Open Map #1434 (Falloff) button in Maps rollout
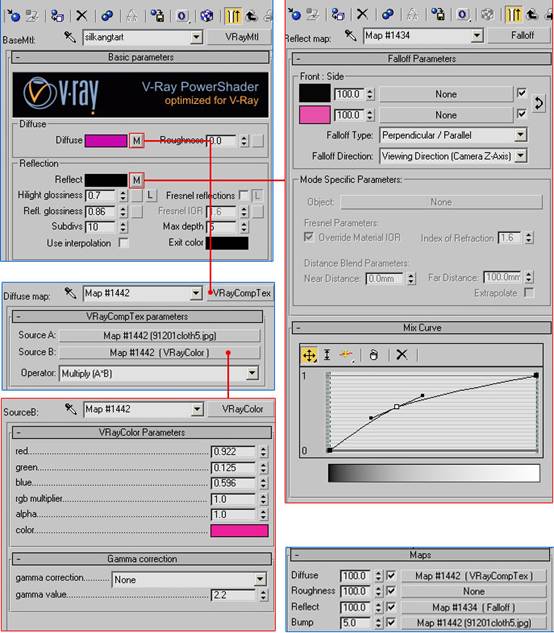Image resolution: width=554 pixels, height=633 pixels. click(474, 607)
